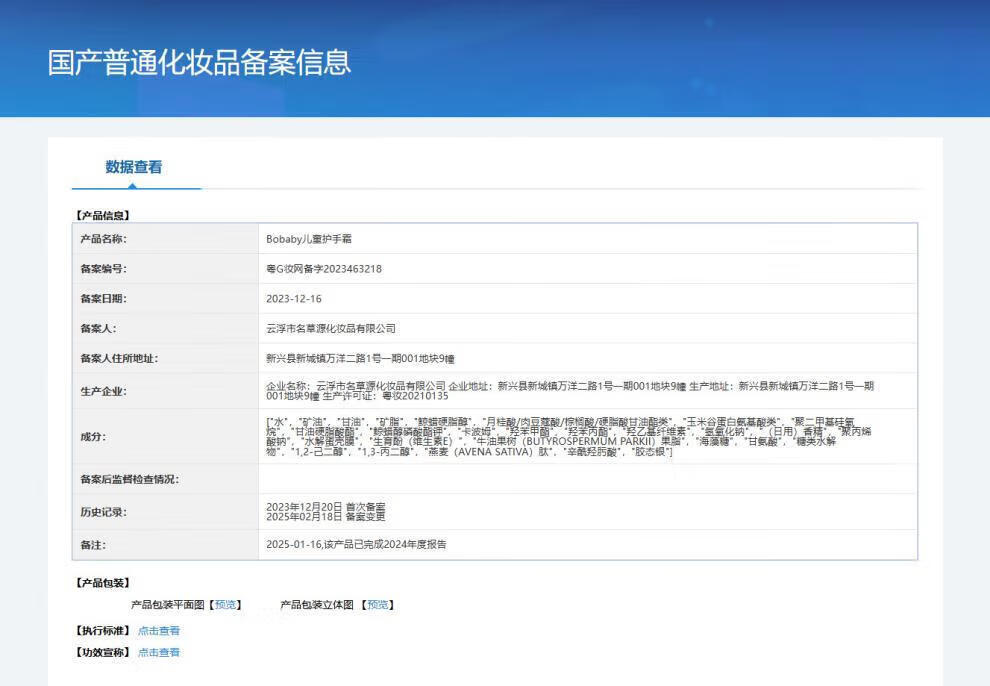
Task: Open 预览 link for 产品包装立体图
Action: tap(378, 605)
